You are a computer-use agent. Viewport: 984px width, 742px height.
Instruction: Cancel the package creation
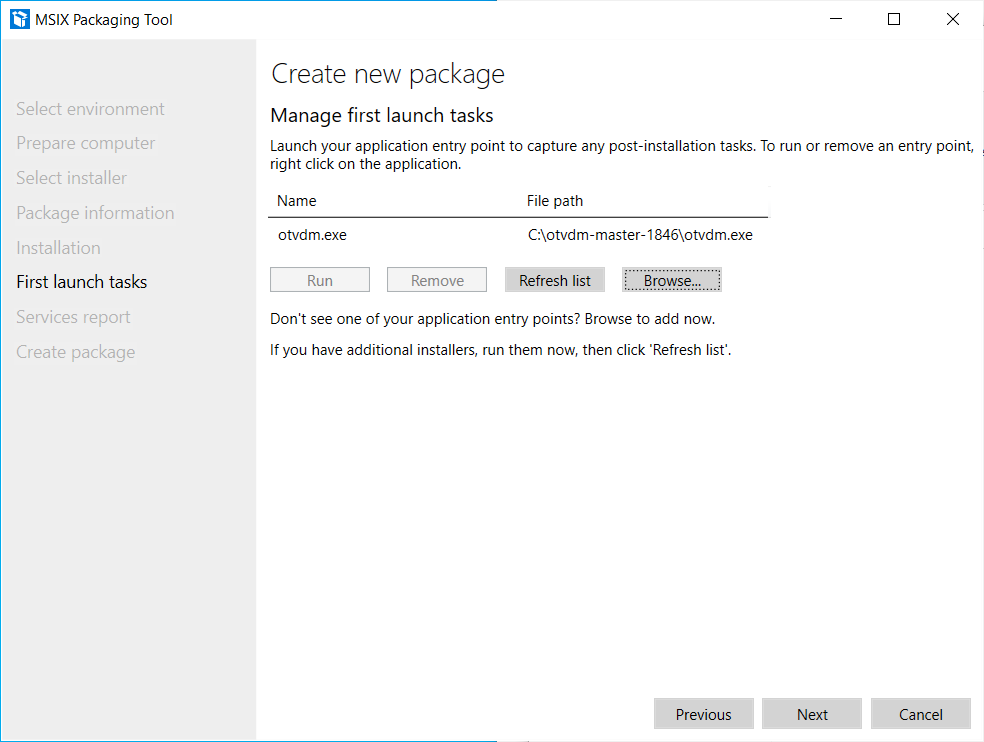click(921, 714)
